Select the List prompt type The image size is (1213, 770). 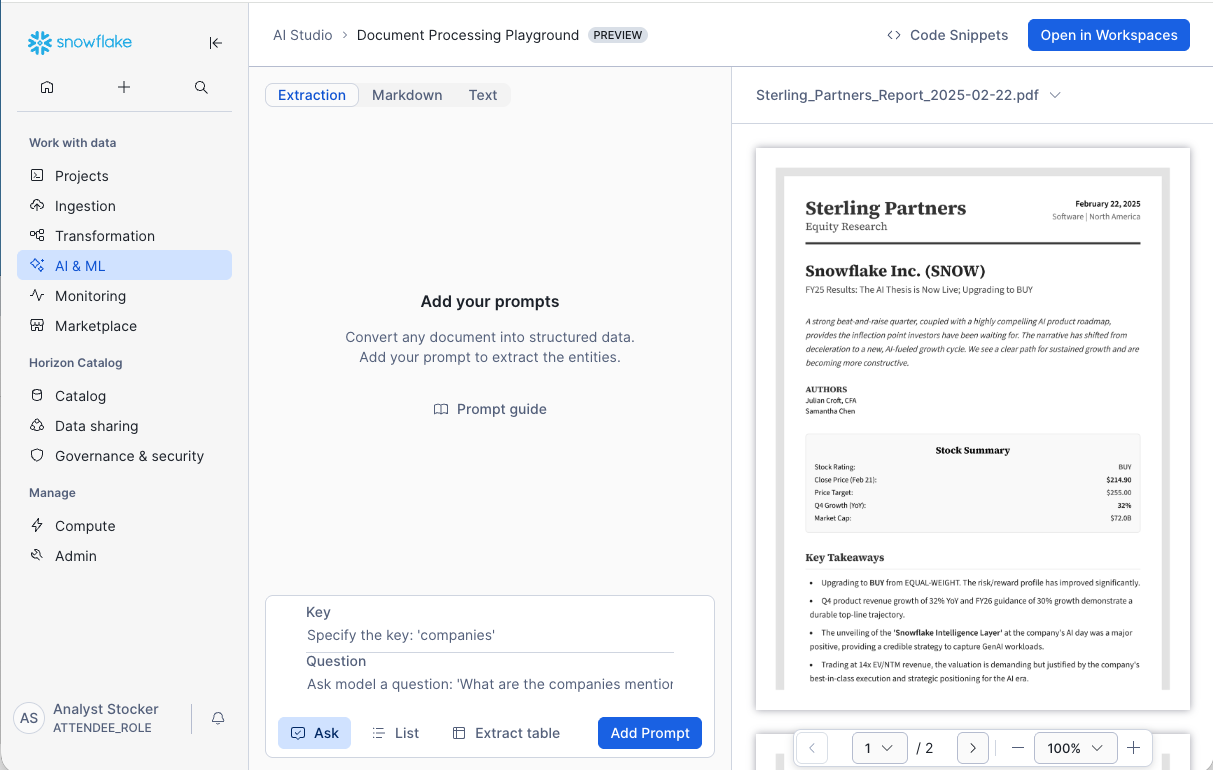pos(395,733)
